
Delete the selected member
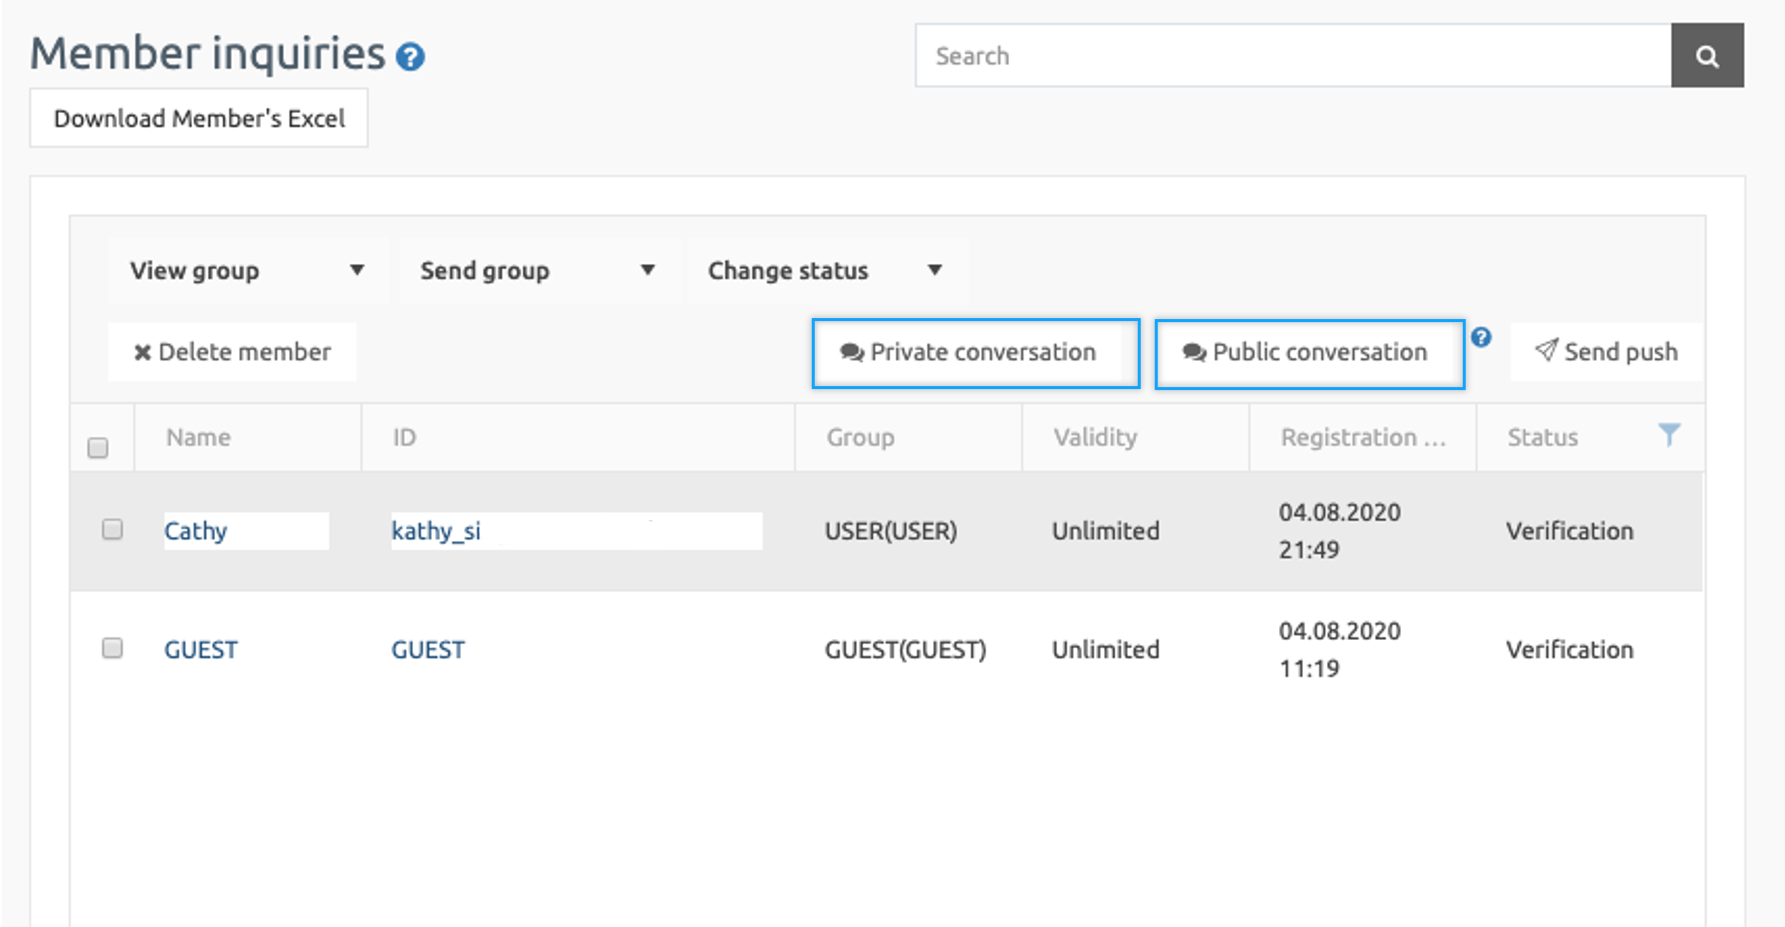pyautogui.click(x=232, y=352)
